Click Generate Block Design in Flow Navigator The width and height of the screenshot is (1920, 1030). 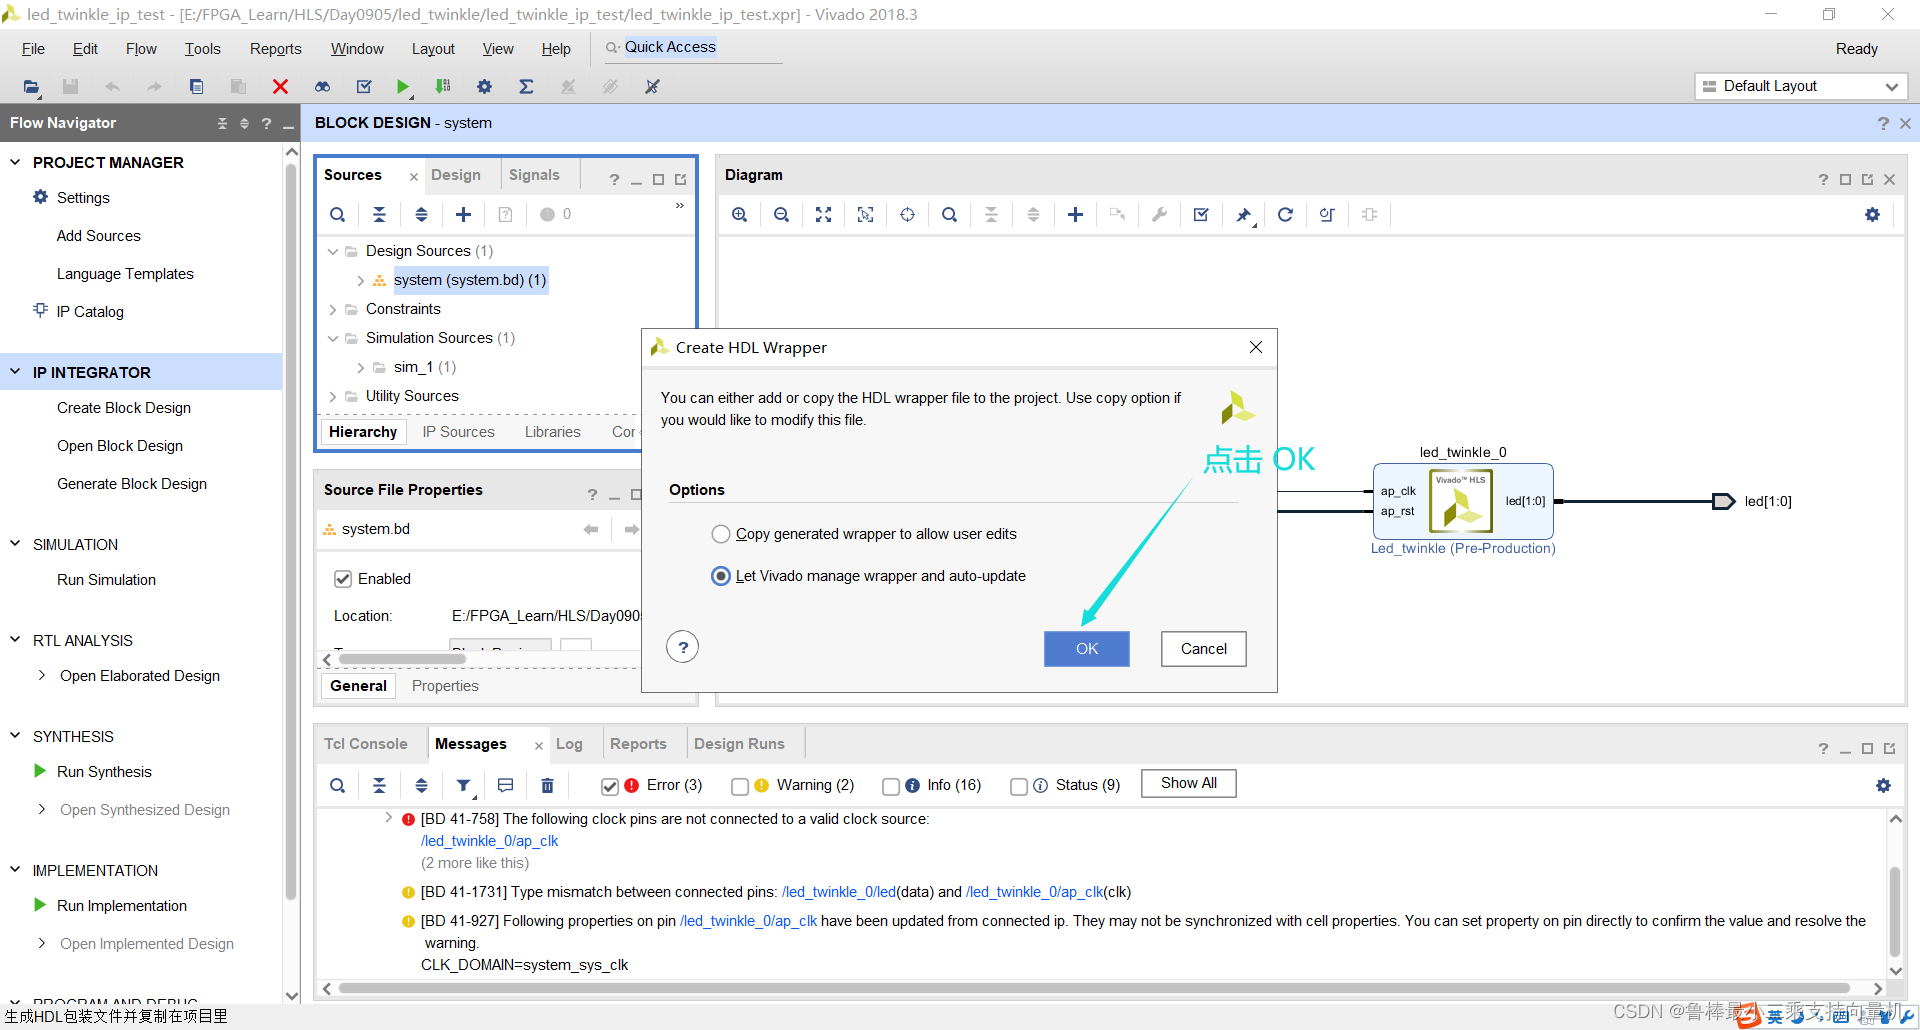[132, 484]
